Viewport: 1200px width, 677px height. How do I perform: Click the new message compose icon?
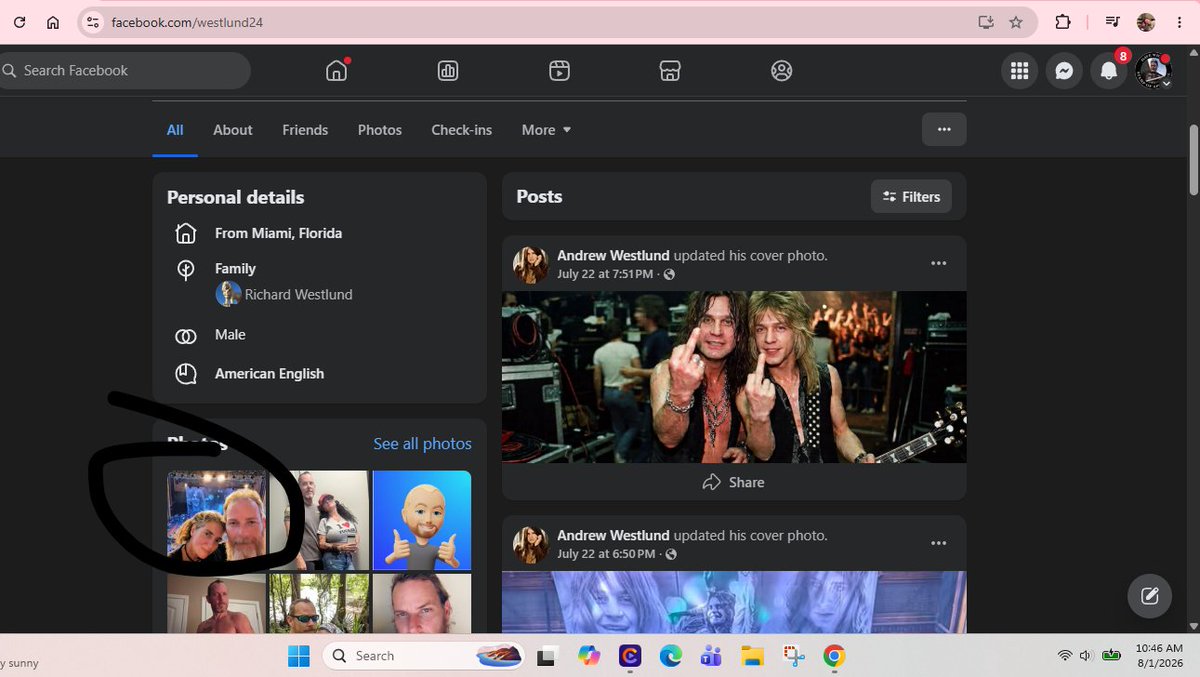1150,596
